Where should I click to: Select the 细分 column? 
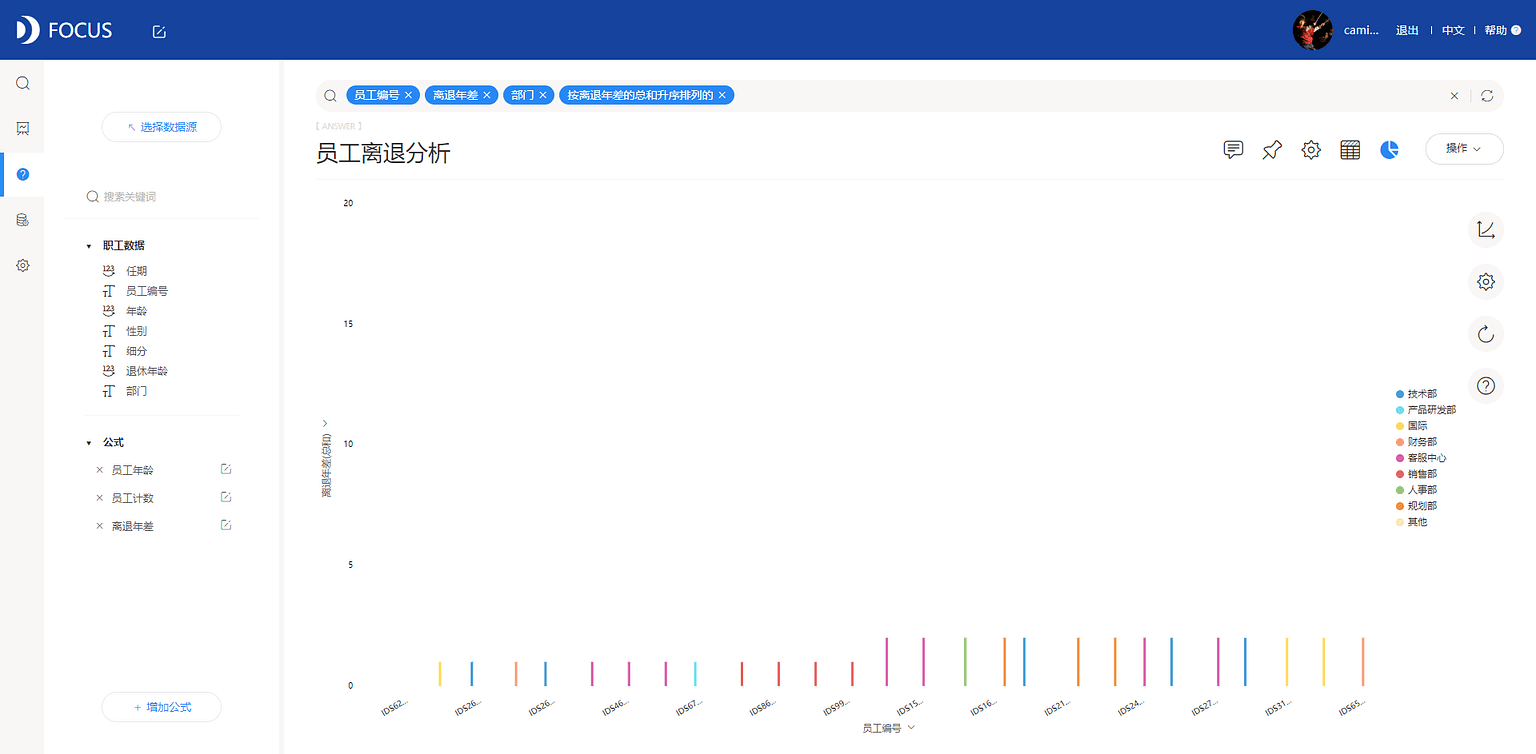136,351
